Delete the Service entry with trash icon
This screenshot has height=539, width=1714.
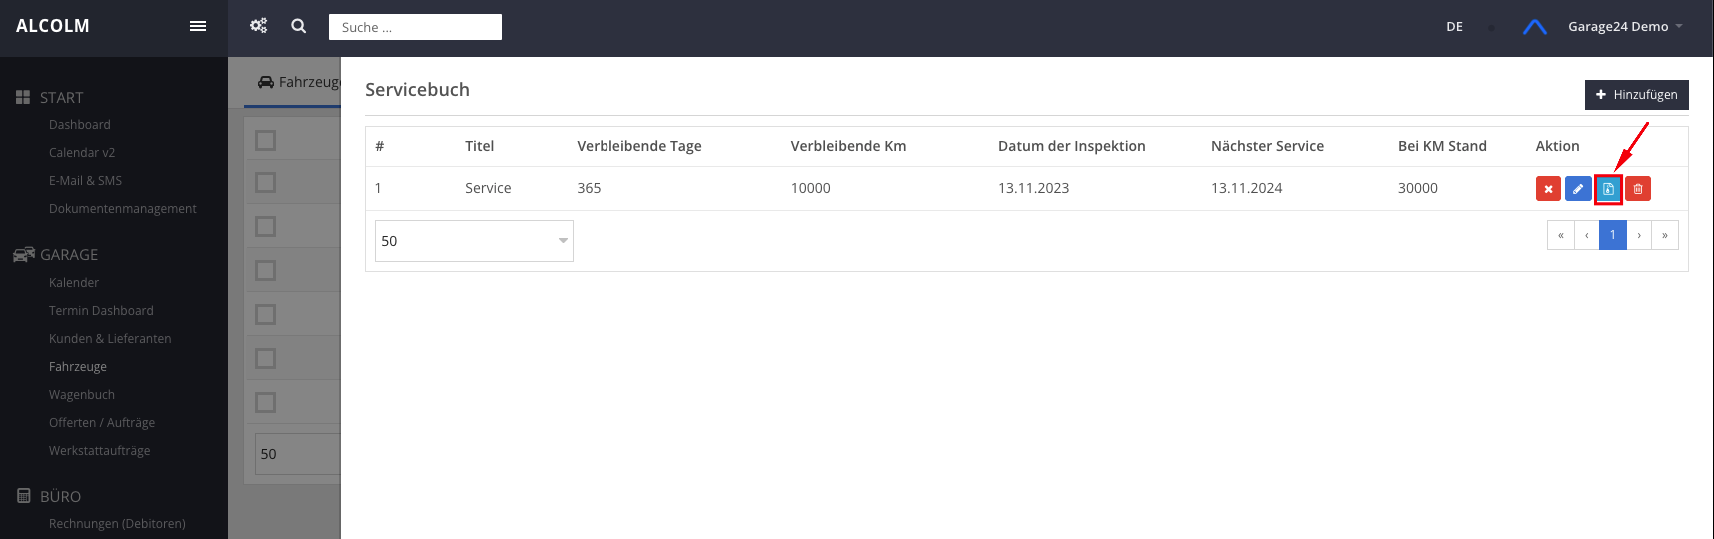[x=1638, y=189]
